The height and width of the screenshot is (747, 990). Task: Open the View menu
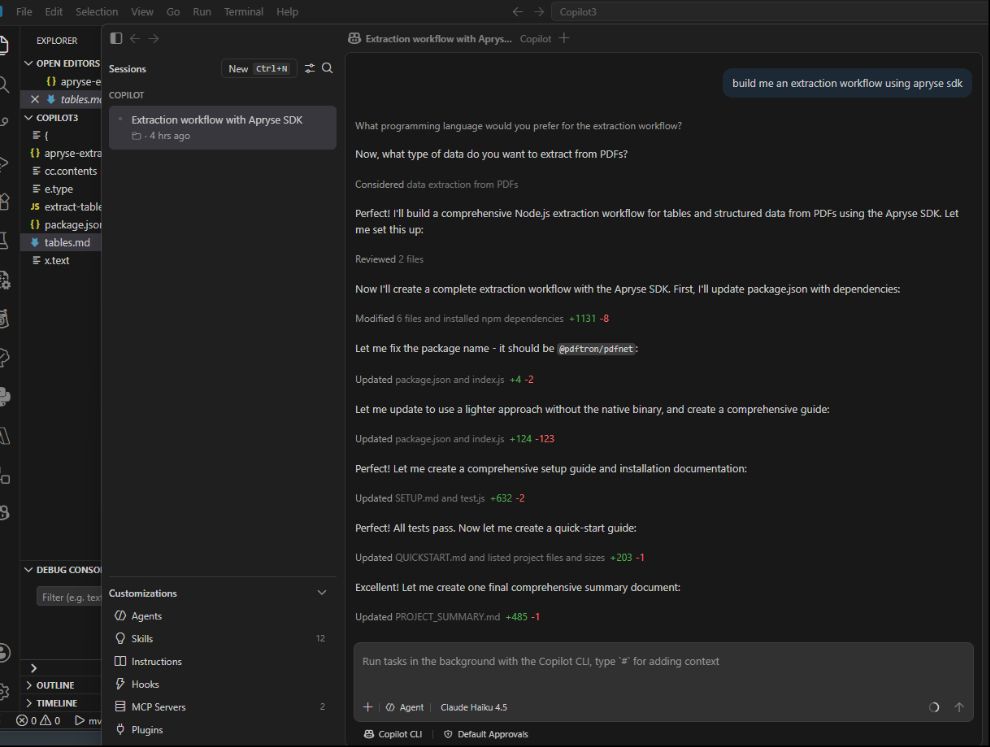click(x=142, y=11)
